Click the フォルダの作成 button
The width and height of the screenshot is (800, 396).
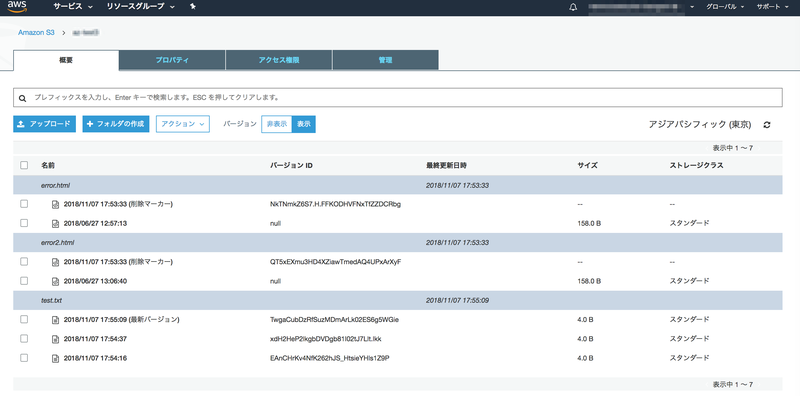pos(116,124)
